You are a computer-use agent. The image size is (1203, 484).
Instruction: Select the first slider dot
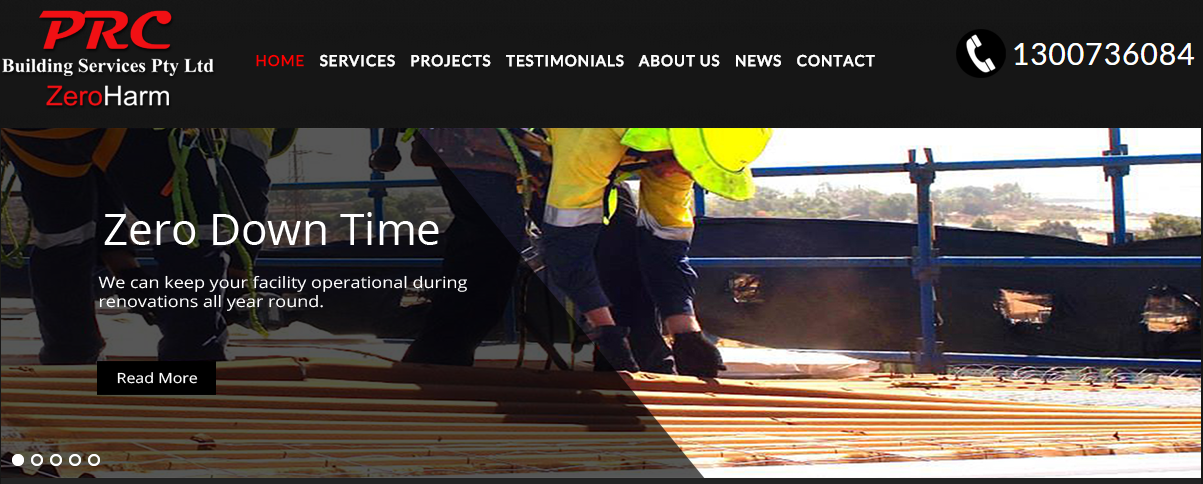click(x=18, y=460)
